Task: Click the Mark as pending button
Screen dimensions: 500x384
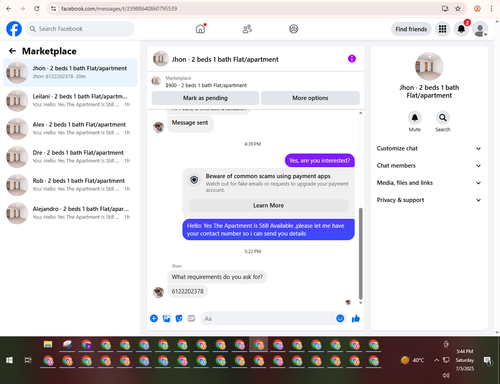Action: [205, 98]
